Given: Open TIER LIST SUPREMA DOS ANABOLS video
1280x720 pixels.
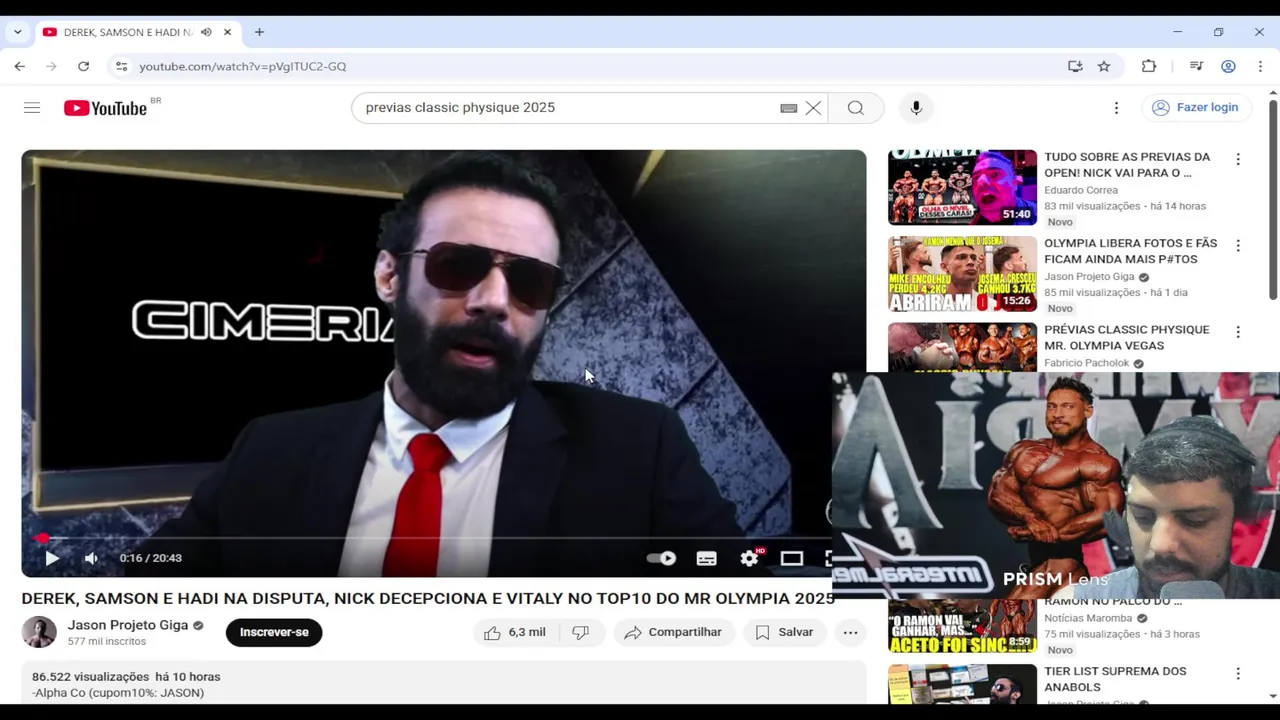Looking at the screenshot, I should tap(1115, 679).
